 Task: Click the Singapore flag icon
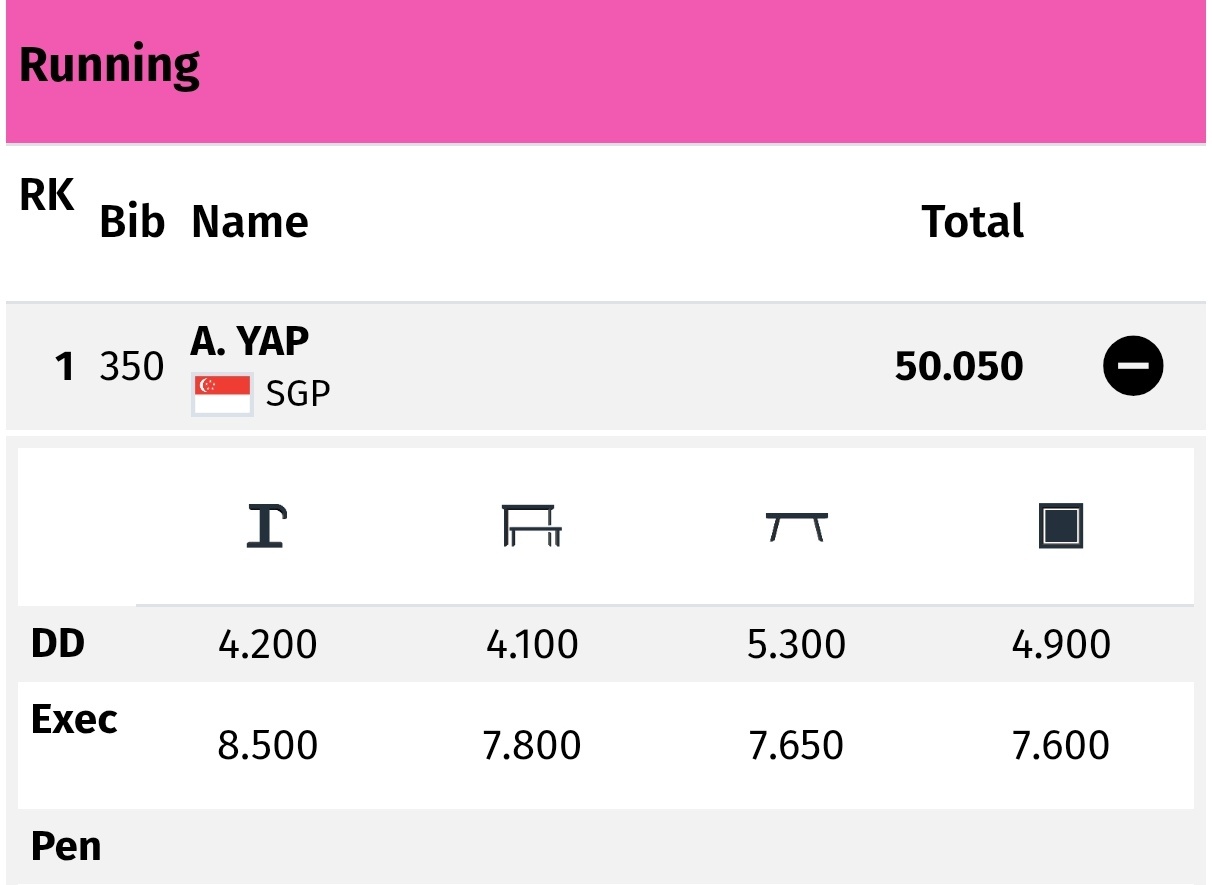point(223,395)
